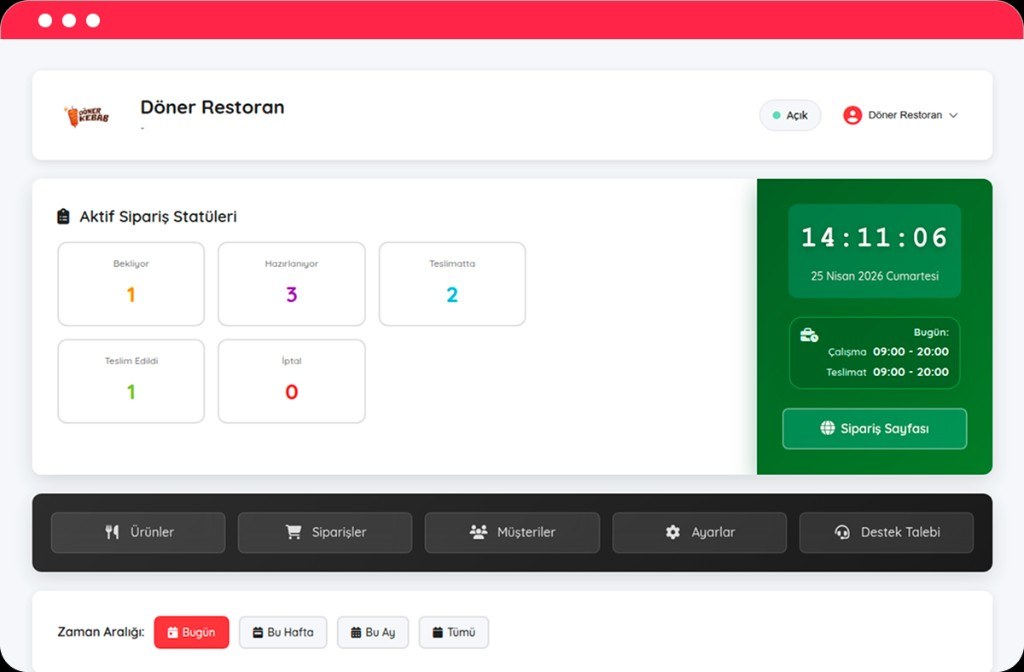
Task: Click the globe icon on Sipariş Sayfası
Action: coord(827,428)
